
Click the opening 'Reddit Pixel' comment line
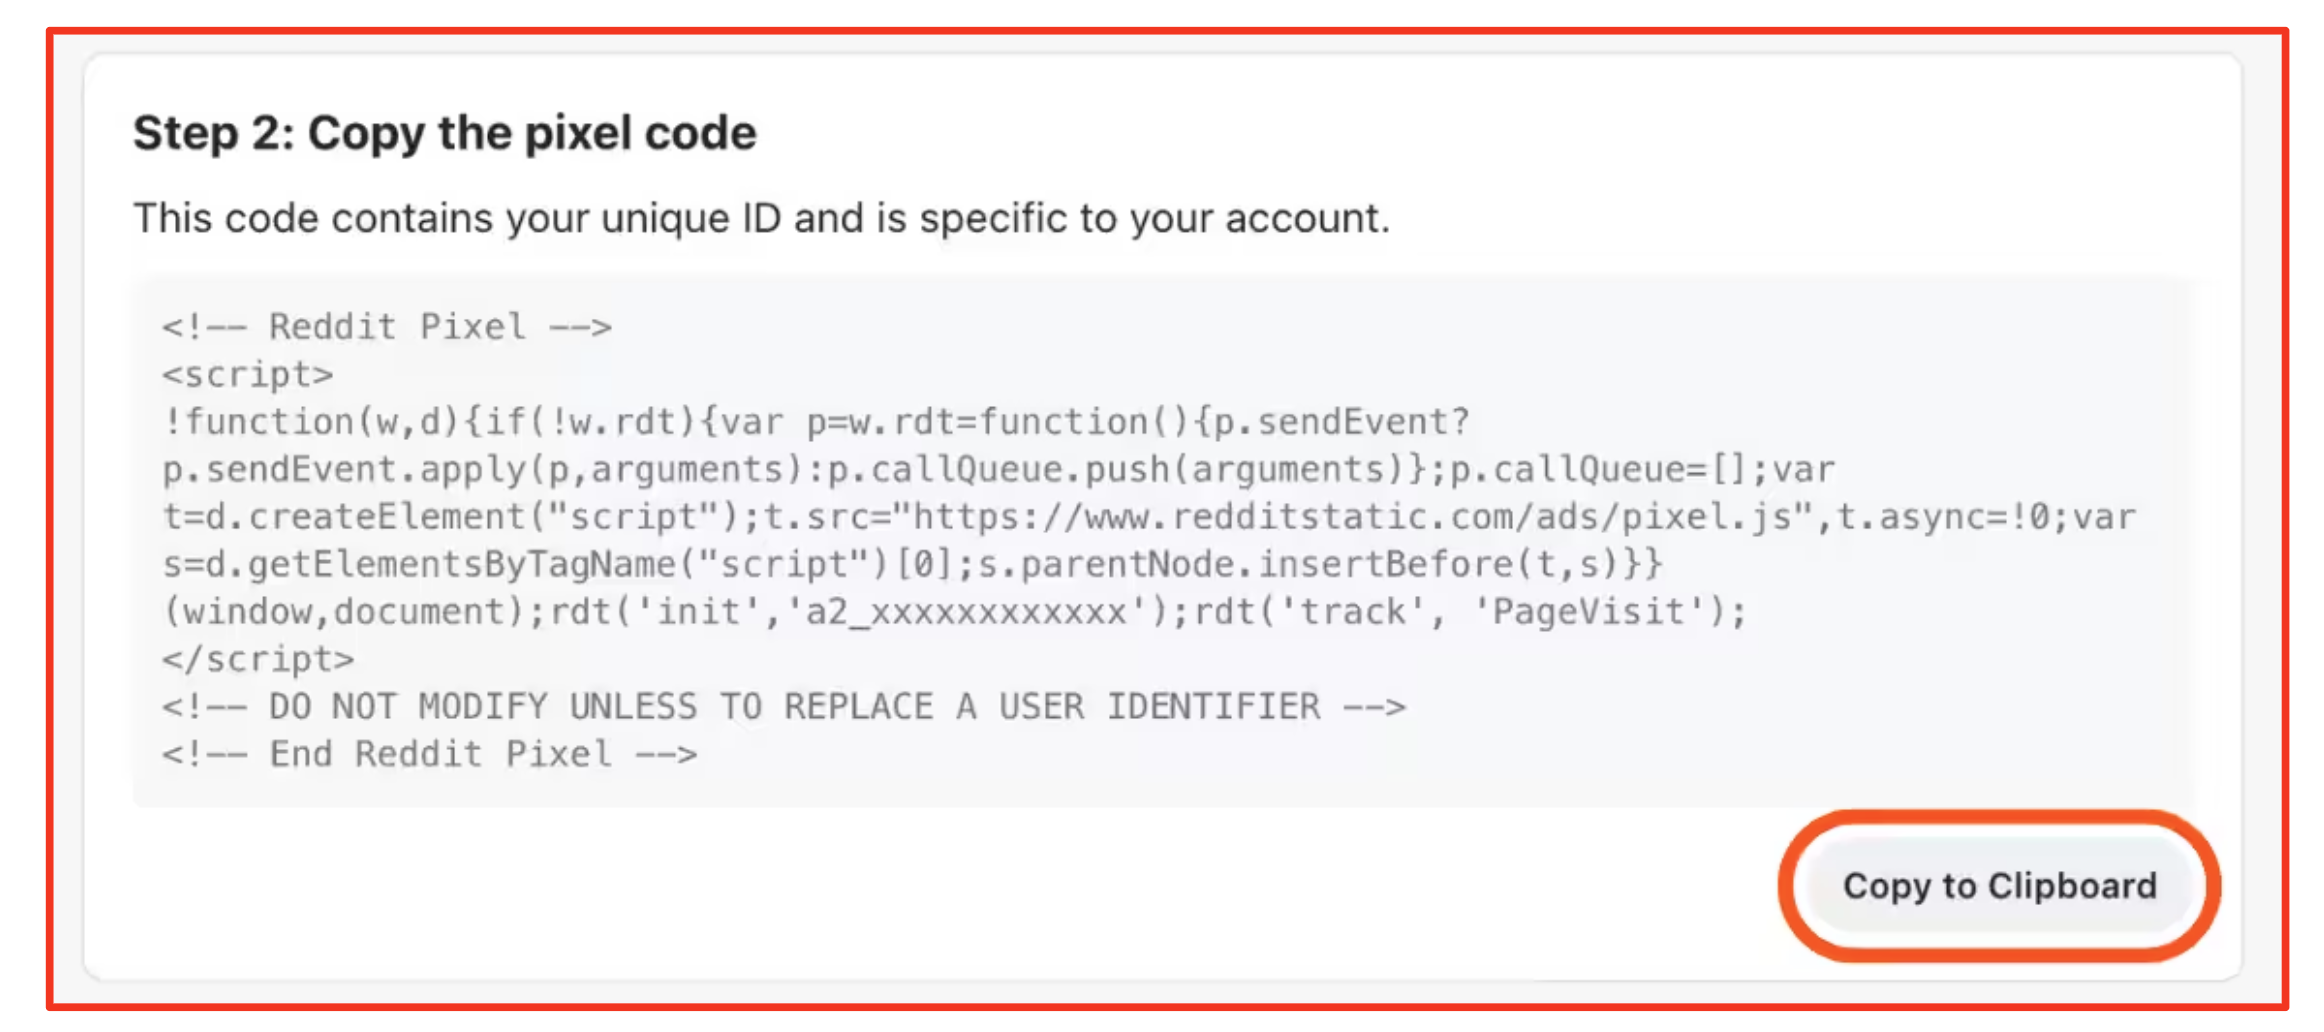coord(387,327)
